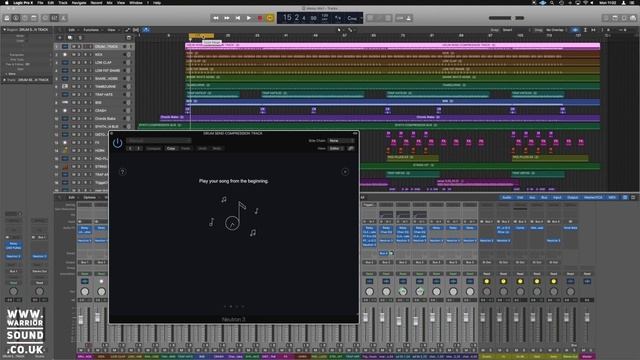The height and width of the screenshot is (360, 640).
Task: Open the plugin View dropdown set to Editor
Action: pos(337,149)
